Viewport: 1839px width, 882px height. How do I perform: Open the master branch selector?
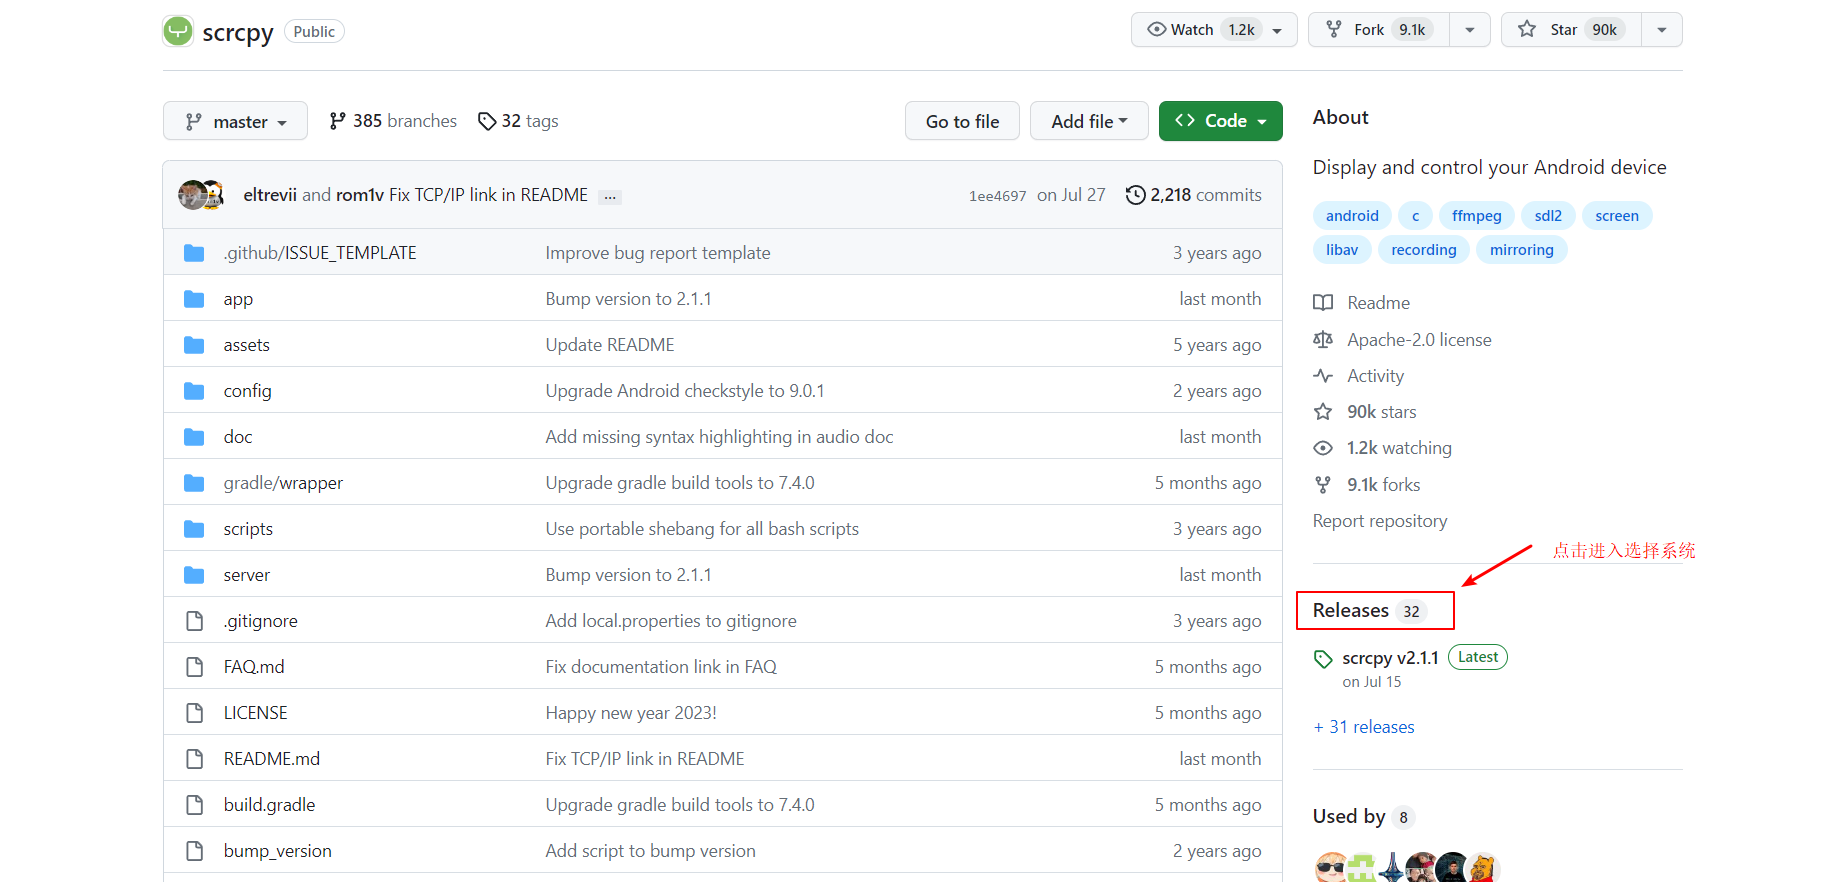235,121
